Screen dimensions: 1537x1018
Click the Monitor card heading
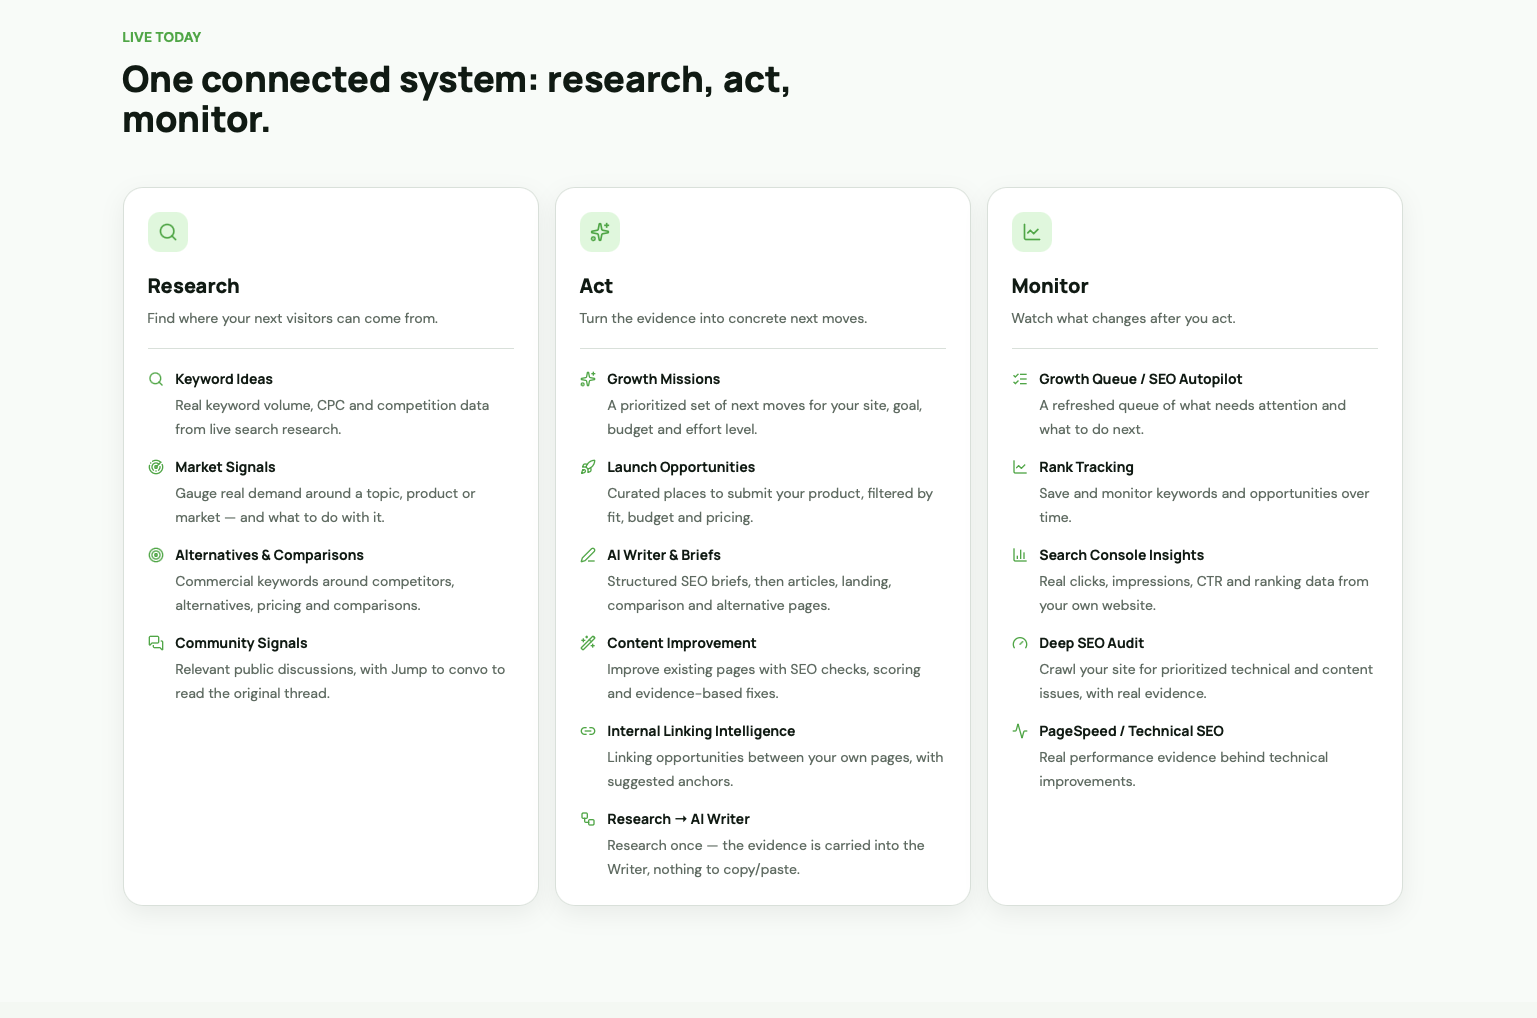tap(1050, 286)
